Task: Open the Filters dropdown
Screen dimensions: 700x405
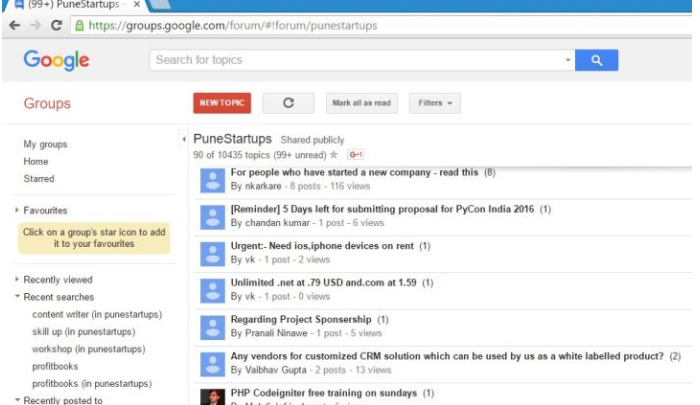Action: 435,103
